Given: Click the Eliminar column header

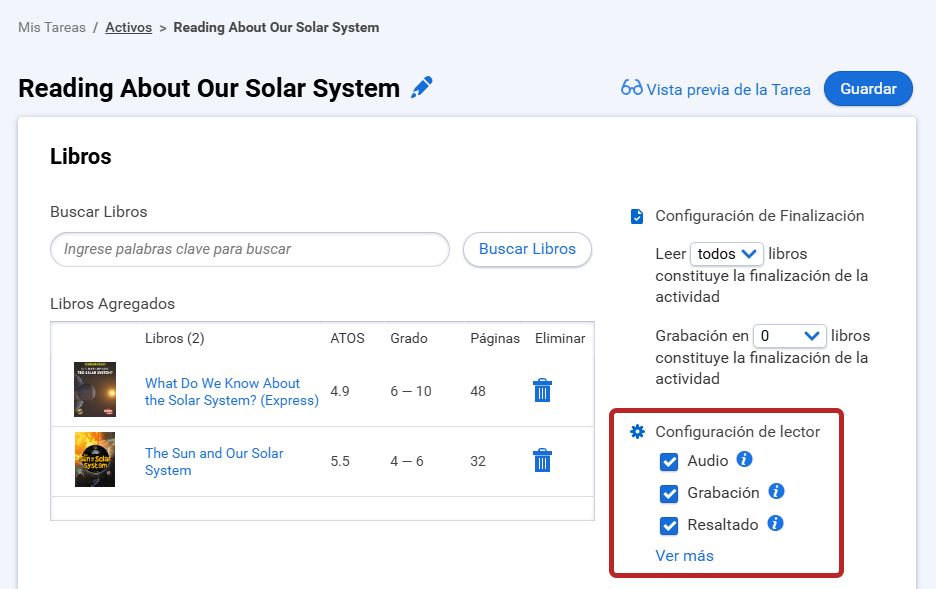Looking at the screenshot, I should (560, 338).
